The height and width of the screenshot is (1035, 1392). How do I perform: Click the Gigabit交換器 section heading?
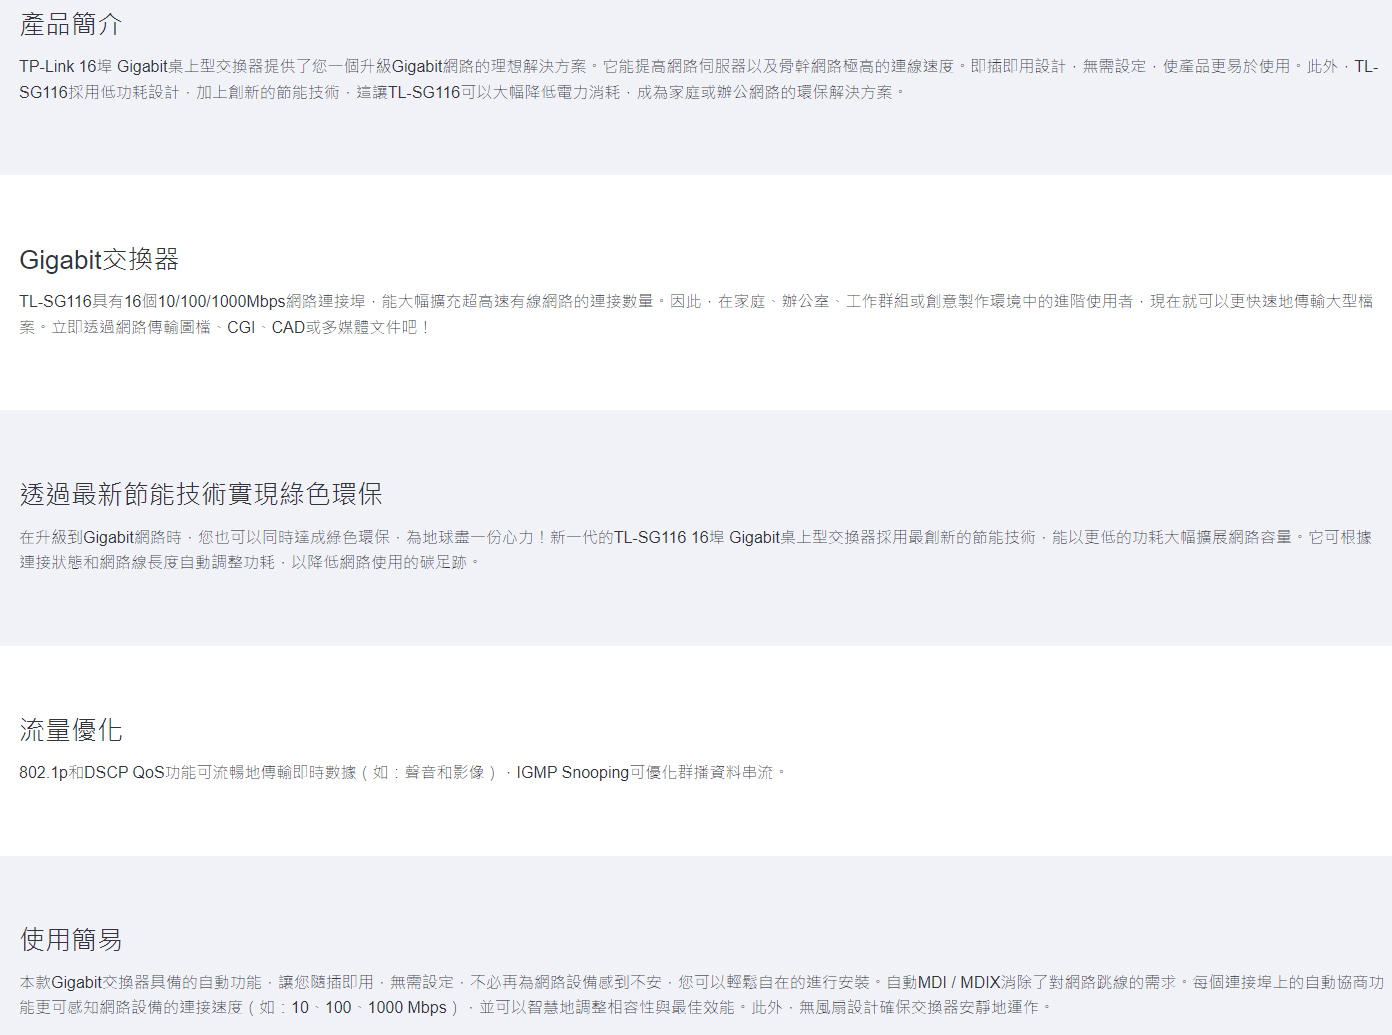tap(99, 260)
